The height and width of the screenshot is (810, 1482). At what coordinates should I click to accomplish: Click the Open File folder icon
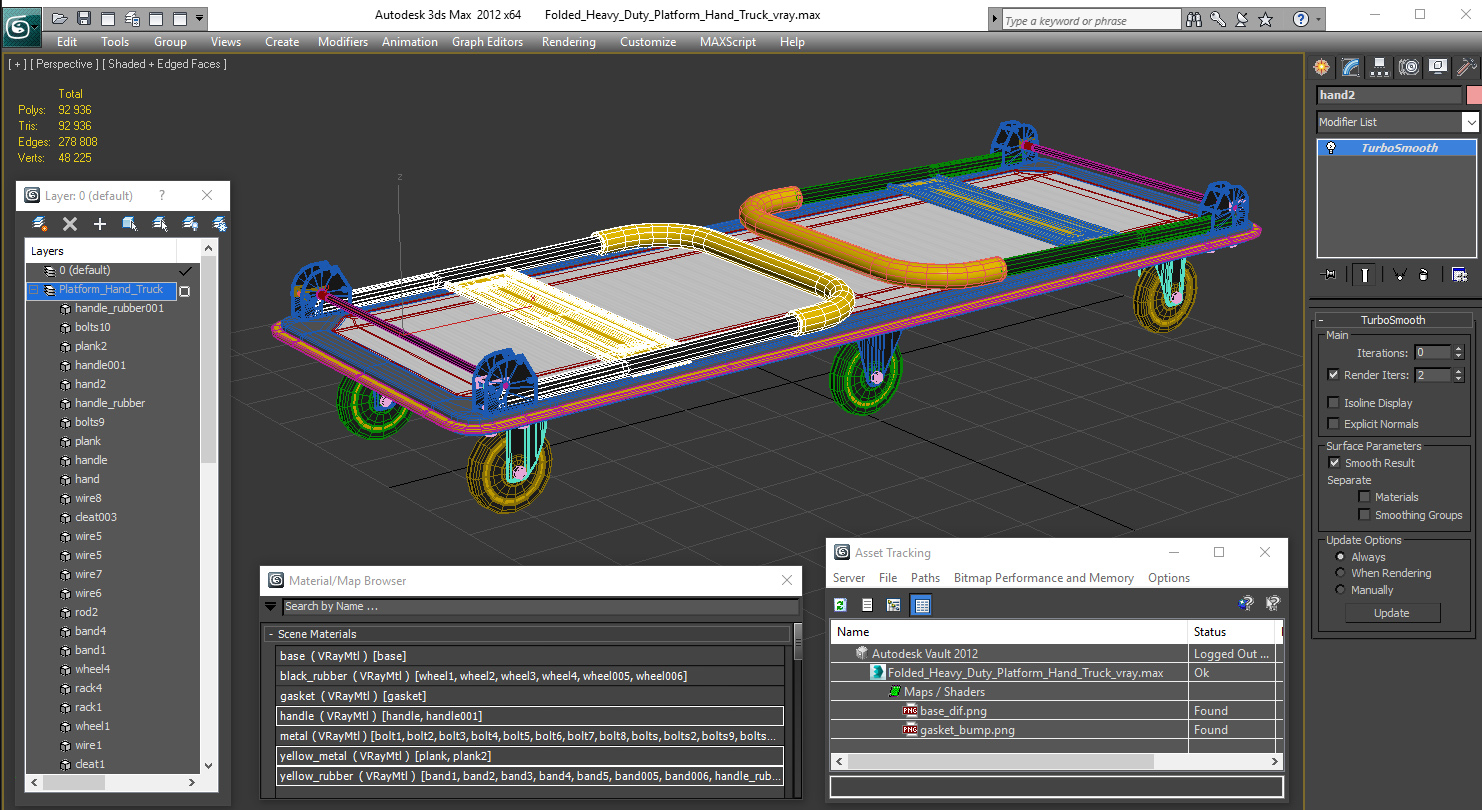point(60,18)
